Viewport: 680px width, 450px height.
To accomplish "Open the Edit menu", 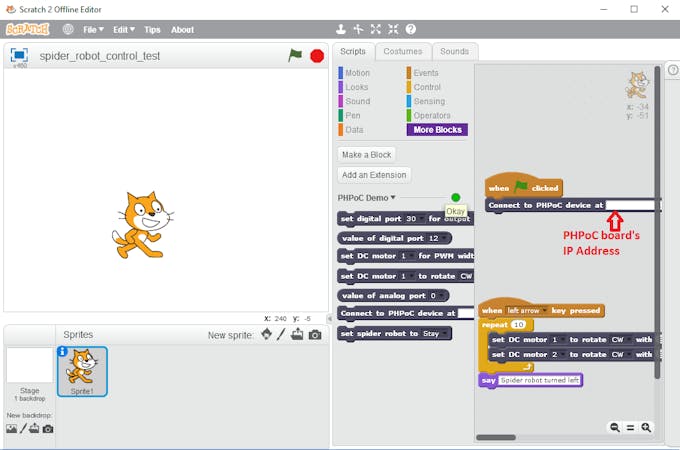I will [124, 29].
